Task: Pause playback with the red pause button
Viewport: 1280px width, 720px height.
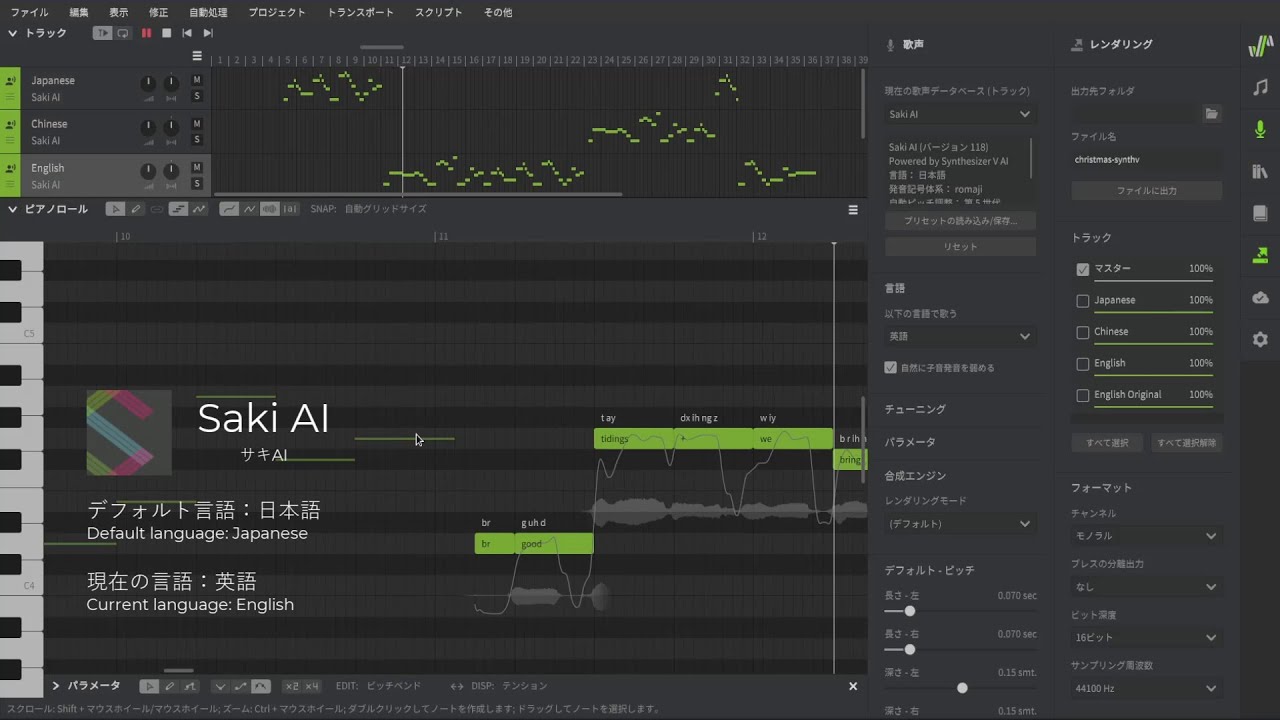Action: click(146, 33)
